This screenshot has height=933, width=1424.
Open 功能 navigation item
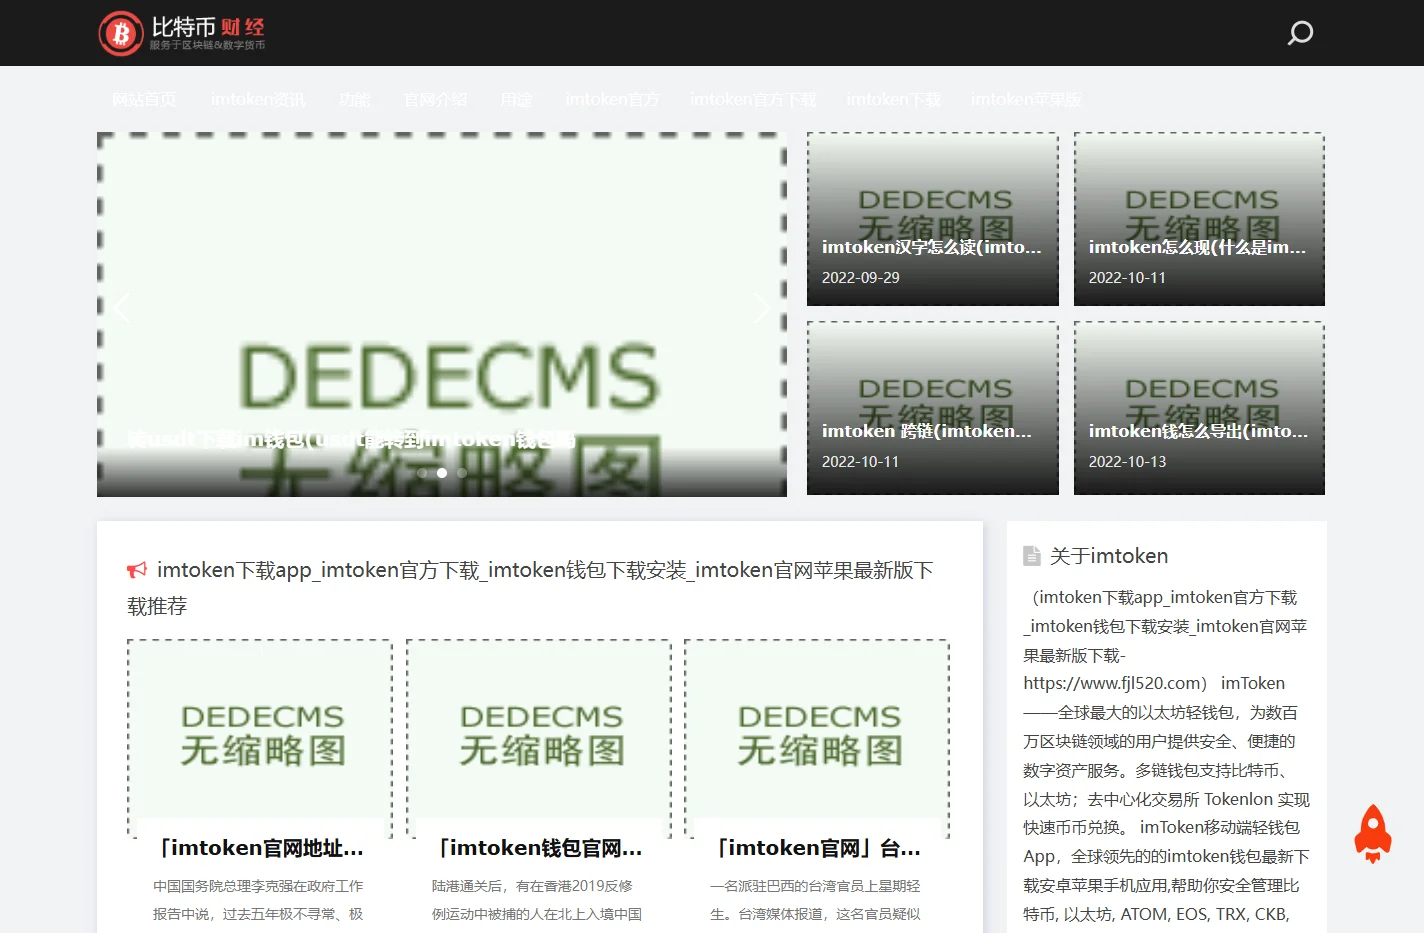(355, 100)
